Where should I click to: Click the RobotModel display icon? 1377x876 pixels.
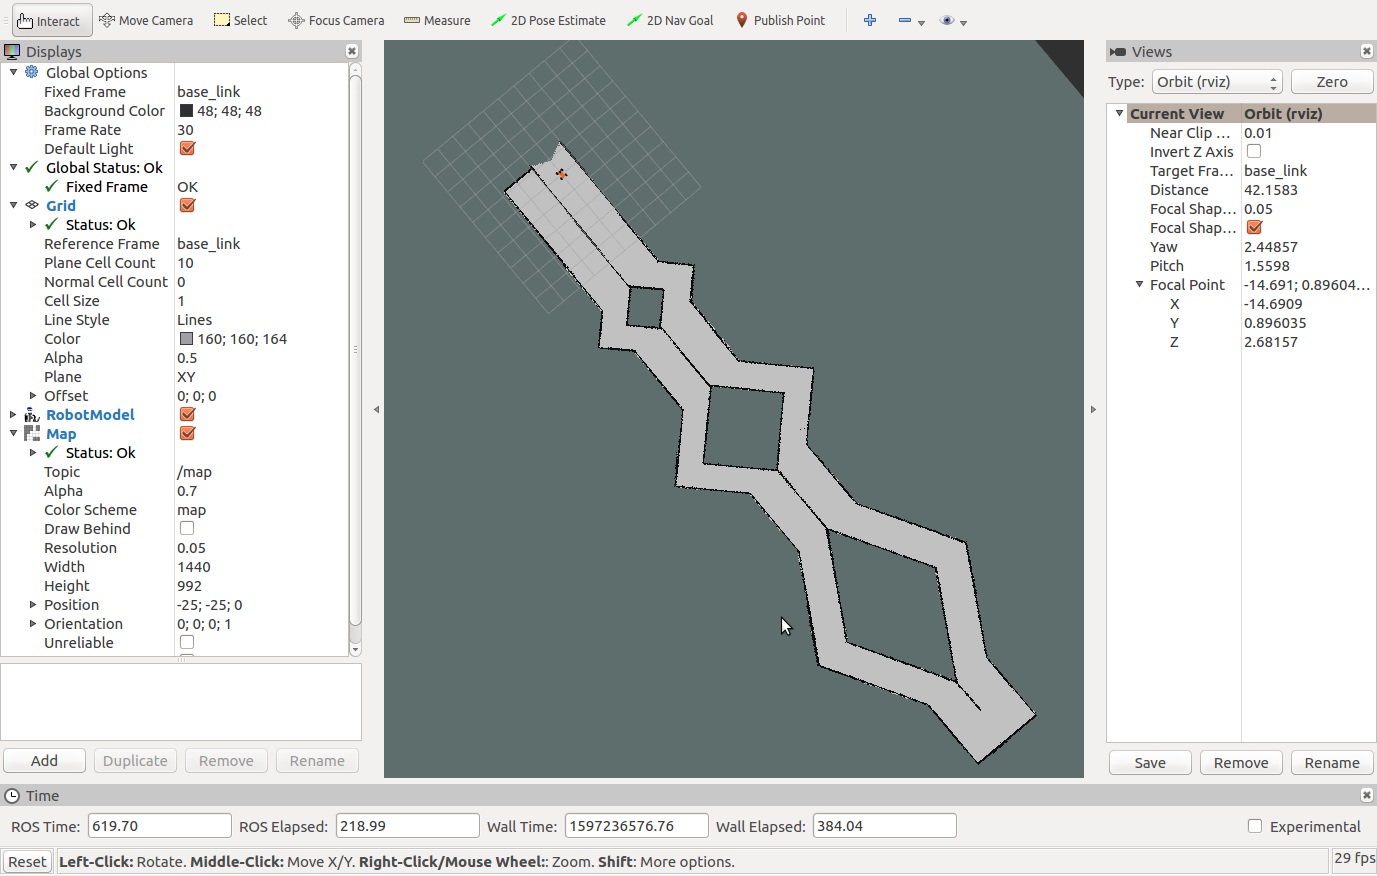pyautogui.click(x=32, y=414)
